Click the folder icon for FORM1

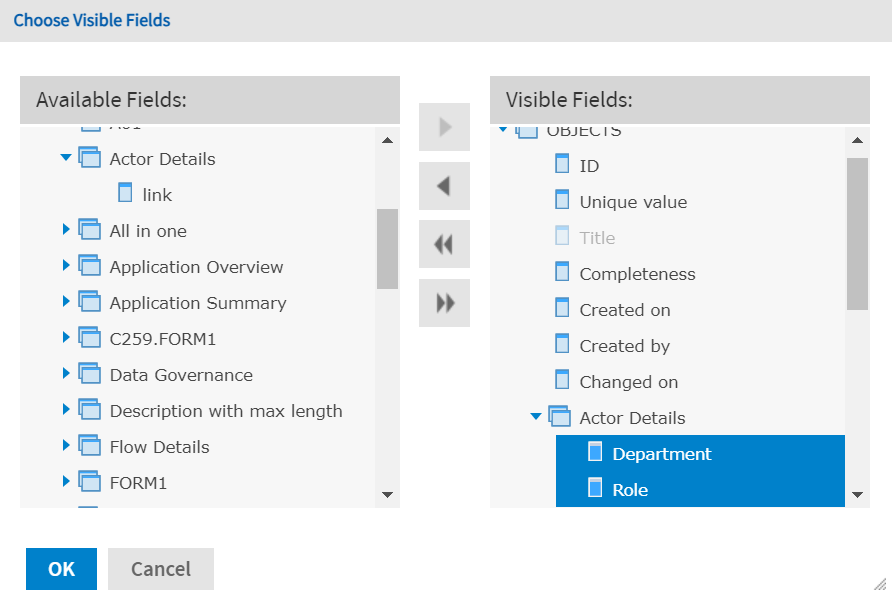[90, 481]
